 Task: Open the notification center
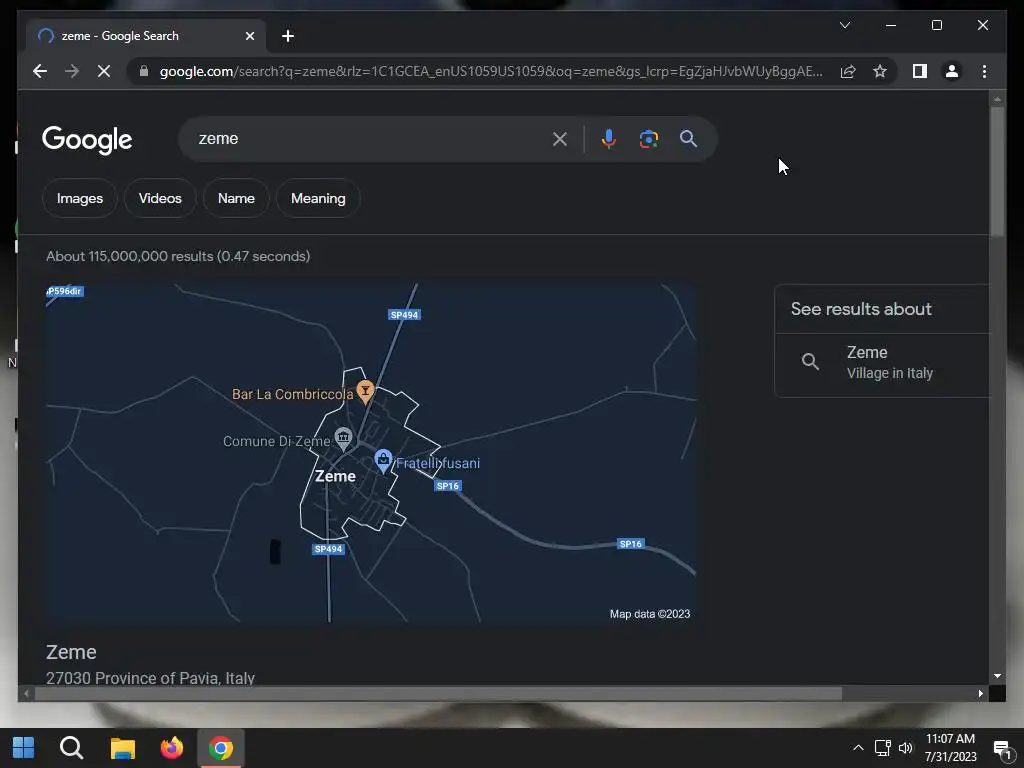1002,748
